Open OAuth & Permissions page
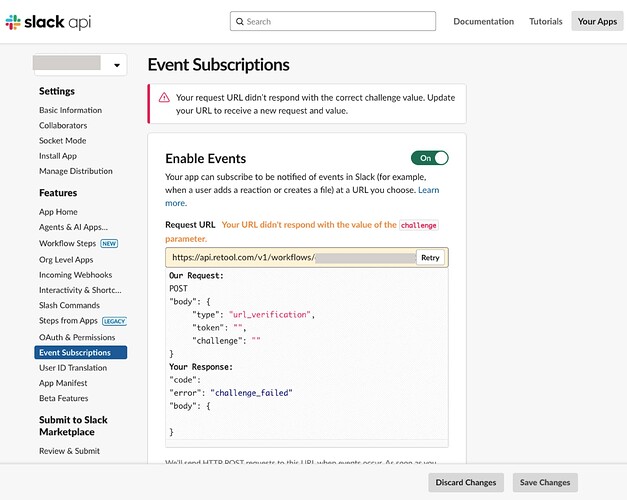The width and height of the screenshot is (627, 500). (77, 337)
